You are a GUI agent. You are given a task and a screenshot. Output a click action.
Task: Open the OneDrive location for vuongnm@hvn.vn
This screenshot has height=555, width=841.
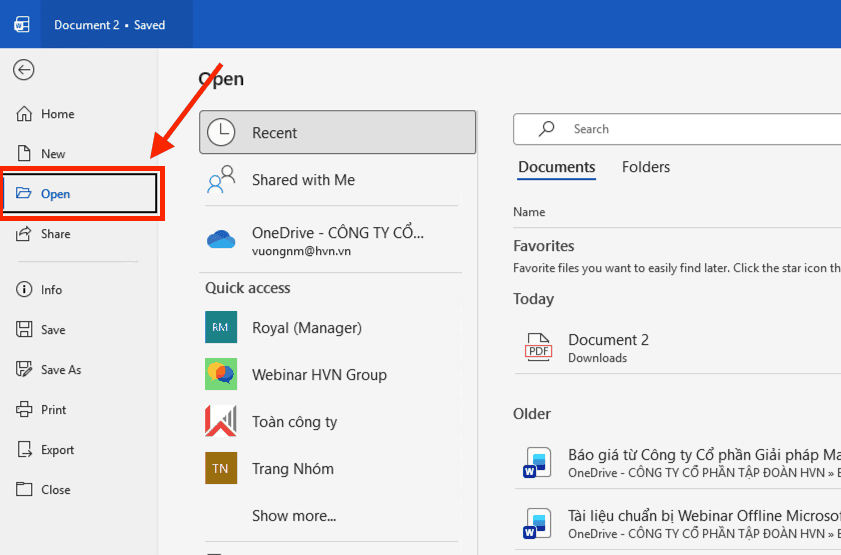click(331, 239)
